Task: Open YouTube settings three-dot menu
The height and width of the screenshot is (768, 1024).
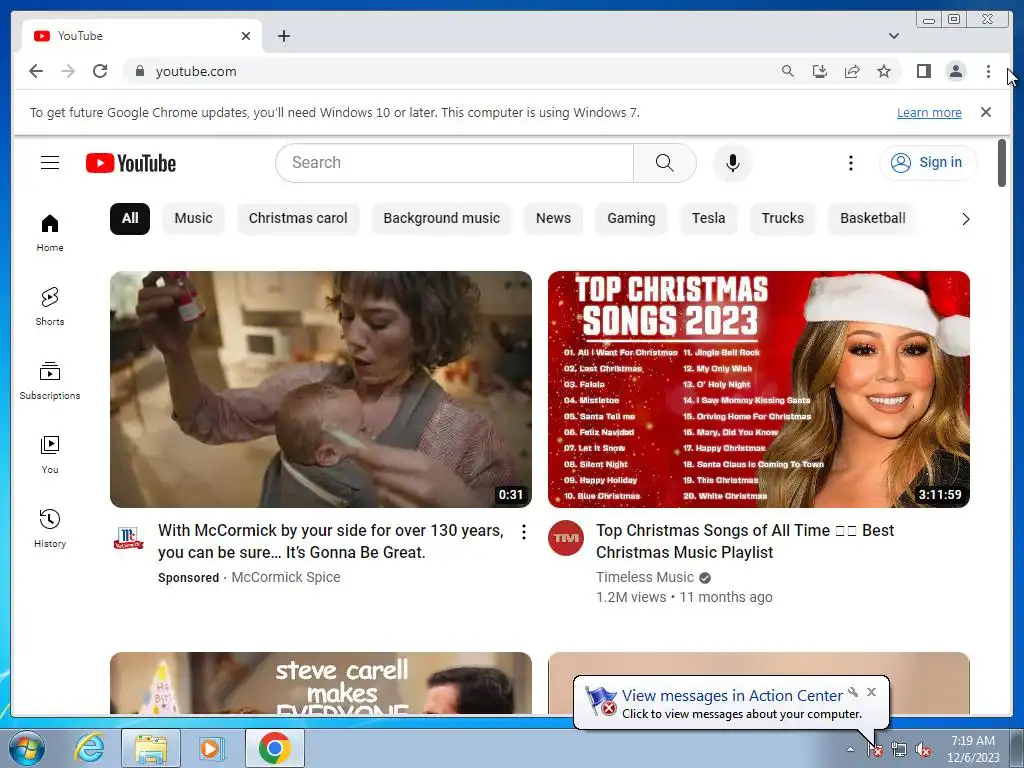Action: click(x=850, y=163)
